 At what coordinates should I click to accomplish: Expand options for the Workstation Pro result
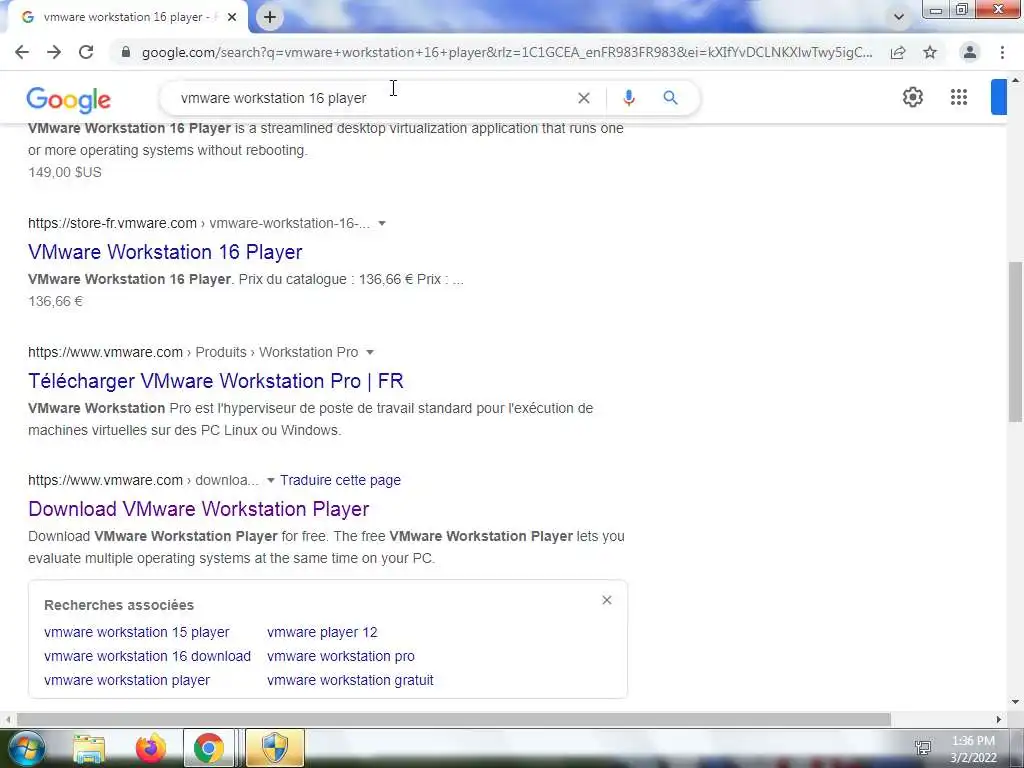[x=370, y=353]
